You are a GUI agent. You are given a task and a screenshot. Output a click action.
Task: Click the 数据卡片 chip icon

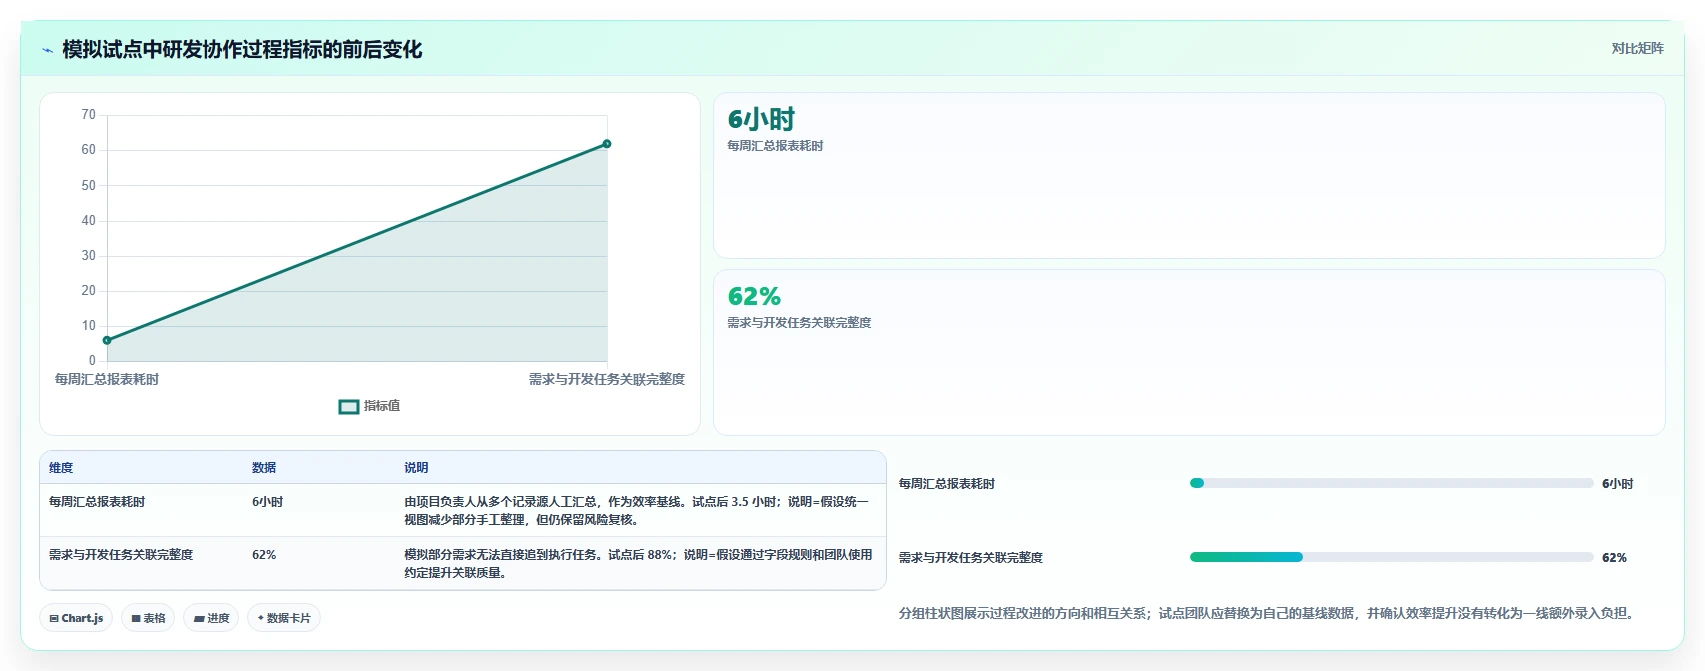point(261,618)
